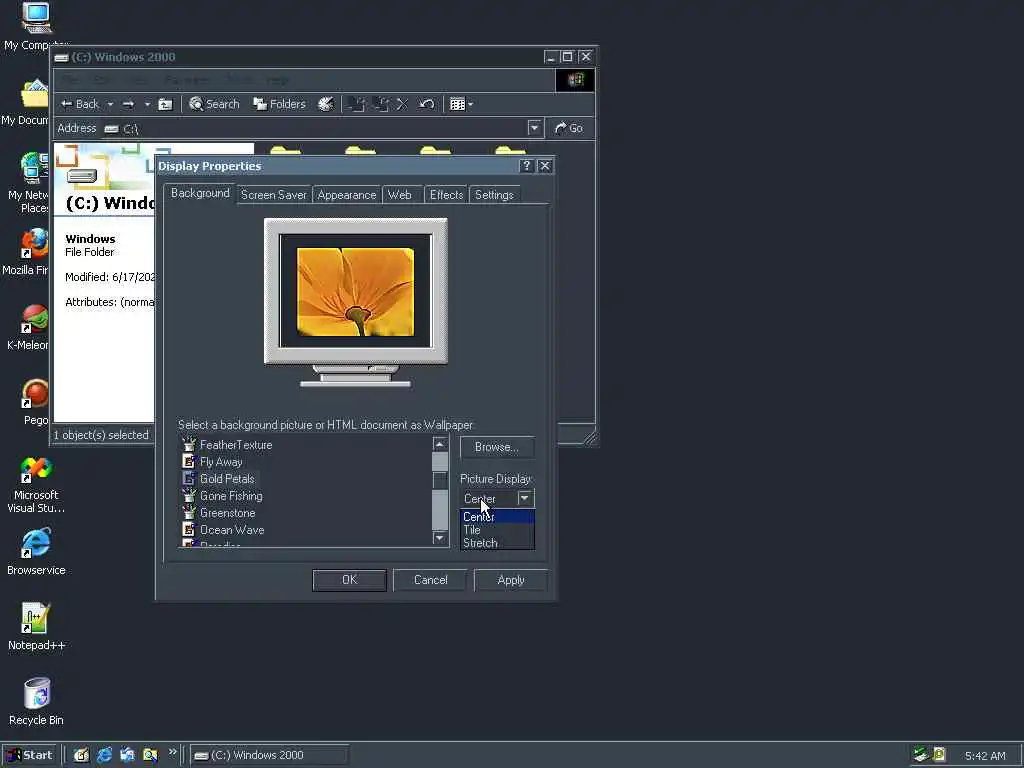Expand quick launch overflow chevron

coord(172,752)
